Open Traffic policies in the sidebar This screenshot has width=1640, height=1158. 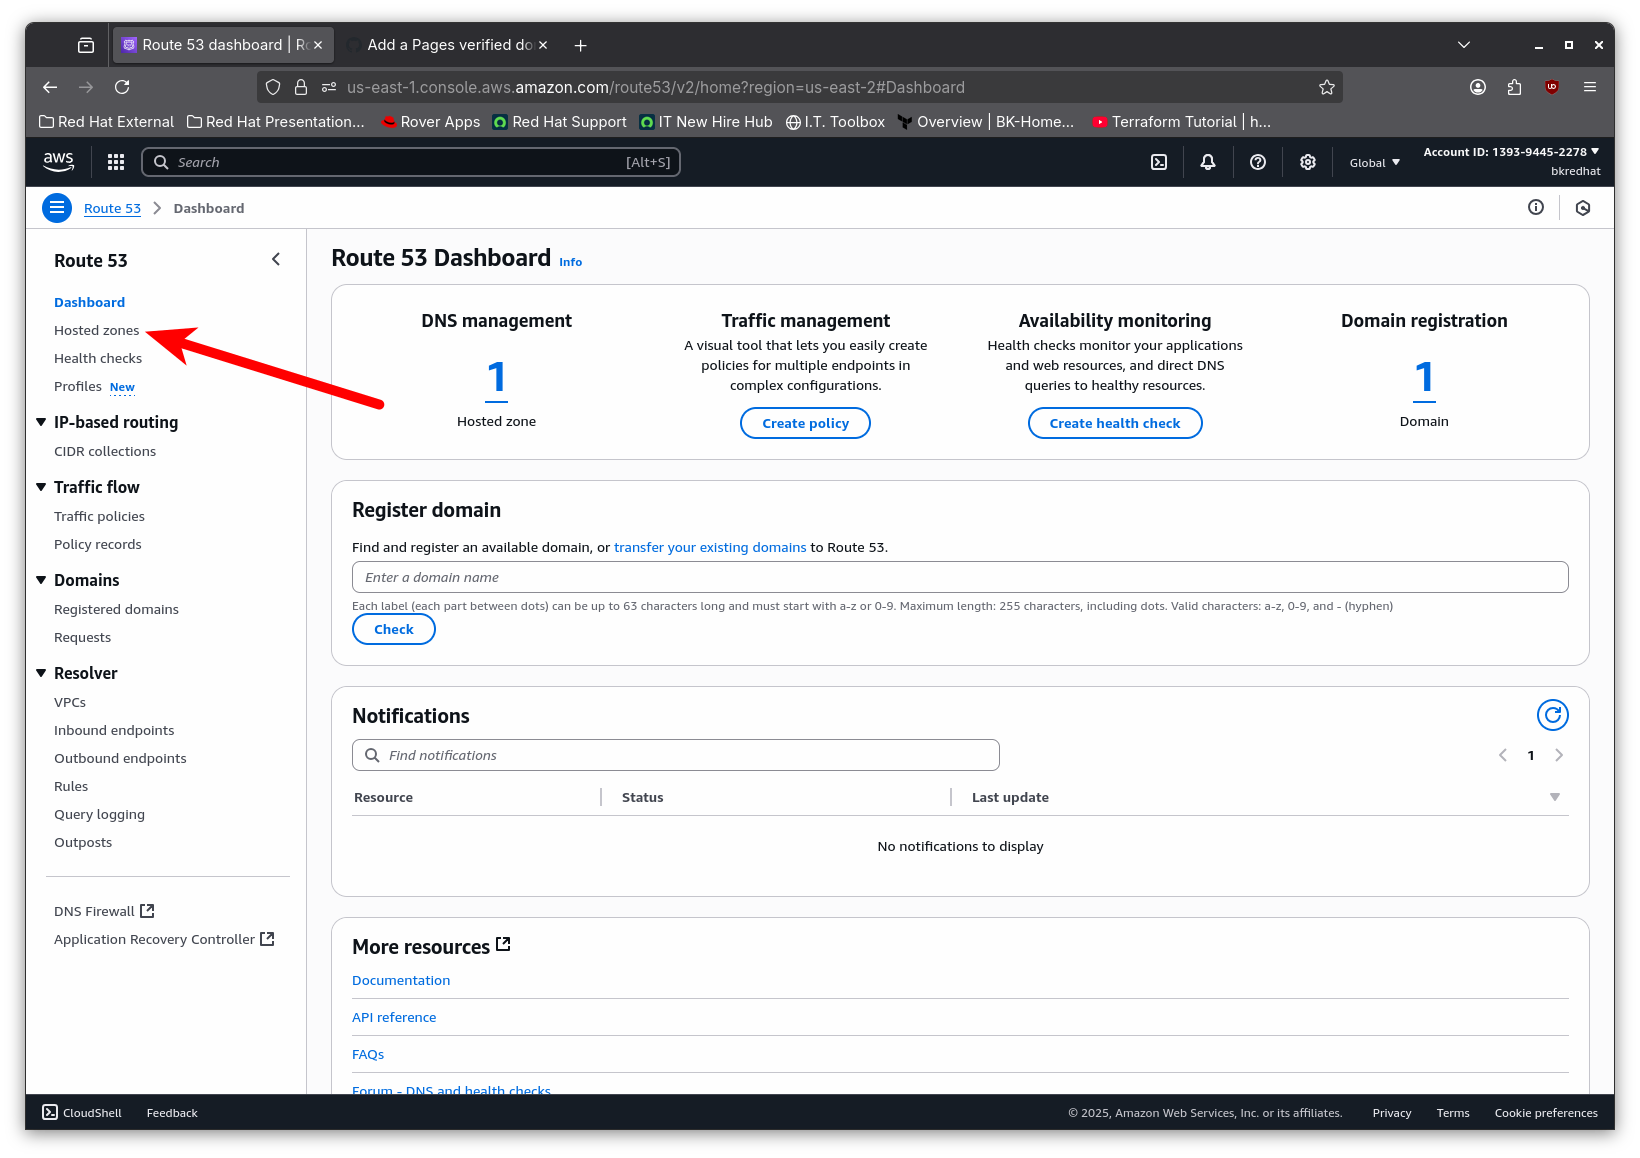(99, 516)
